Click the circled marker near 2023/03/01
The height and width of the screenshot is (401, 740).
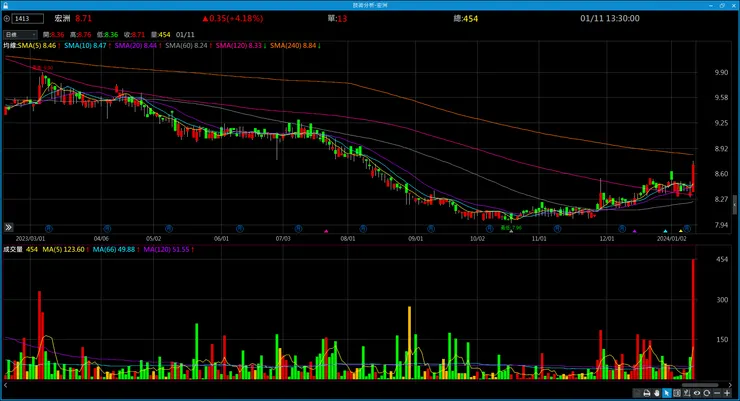coord(49,228)
